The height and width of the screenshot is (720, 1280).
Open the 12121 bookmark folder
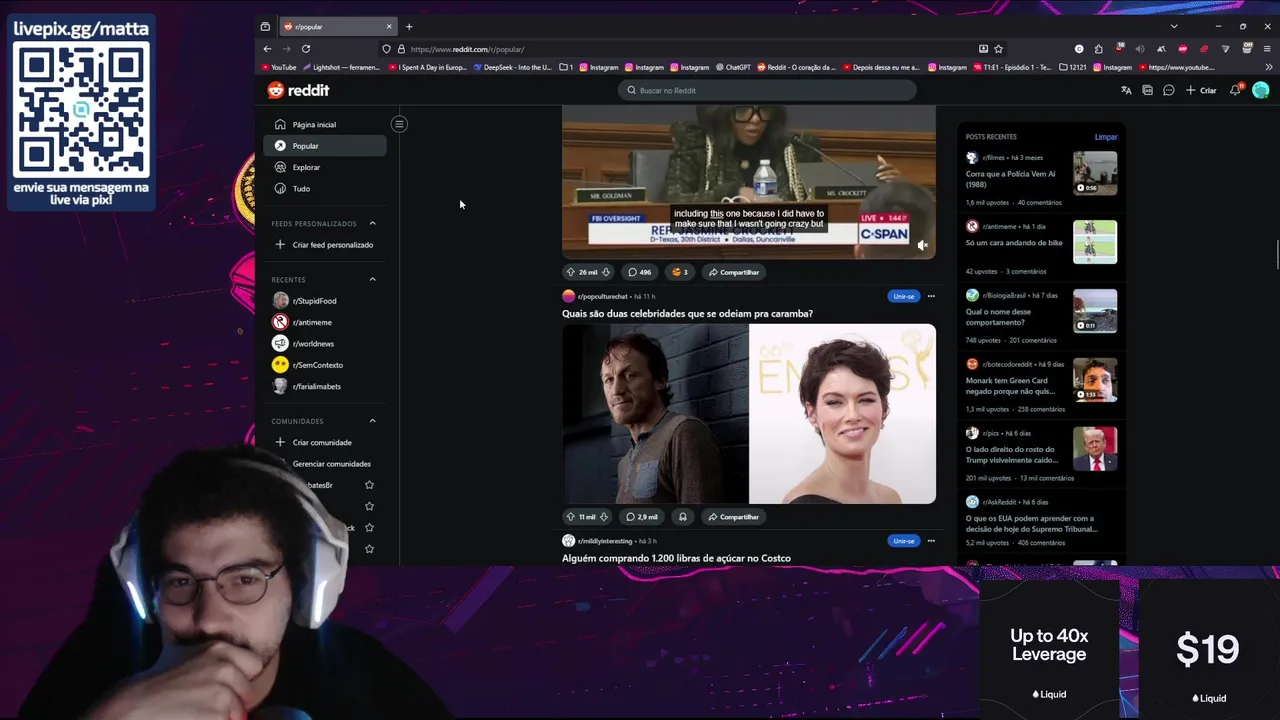click(1071, 67)
